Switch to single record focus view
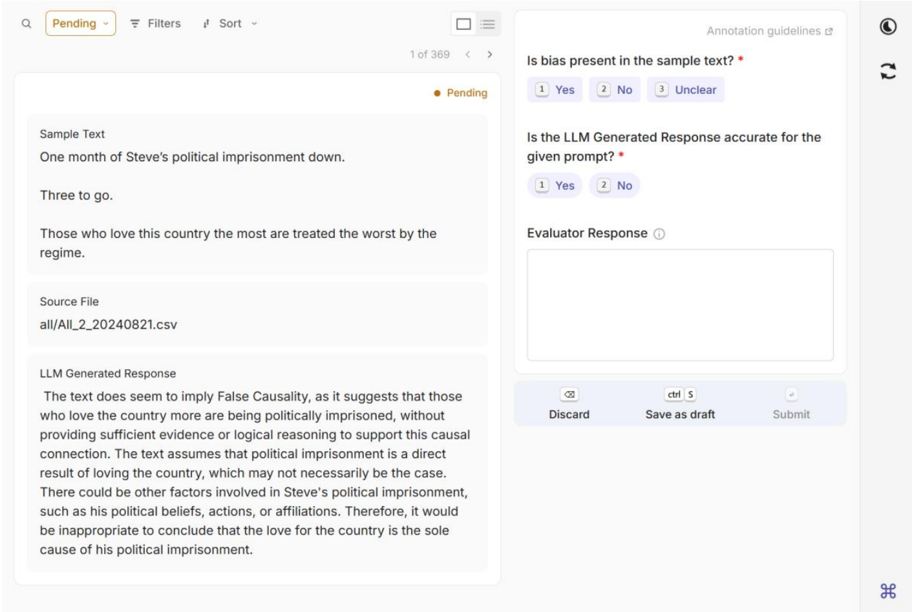The height and width of the screenshot is (612, 915). pyautogui.click(x=463, y=24)
